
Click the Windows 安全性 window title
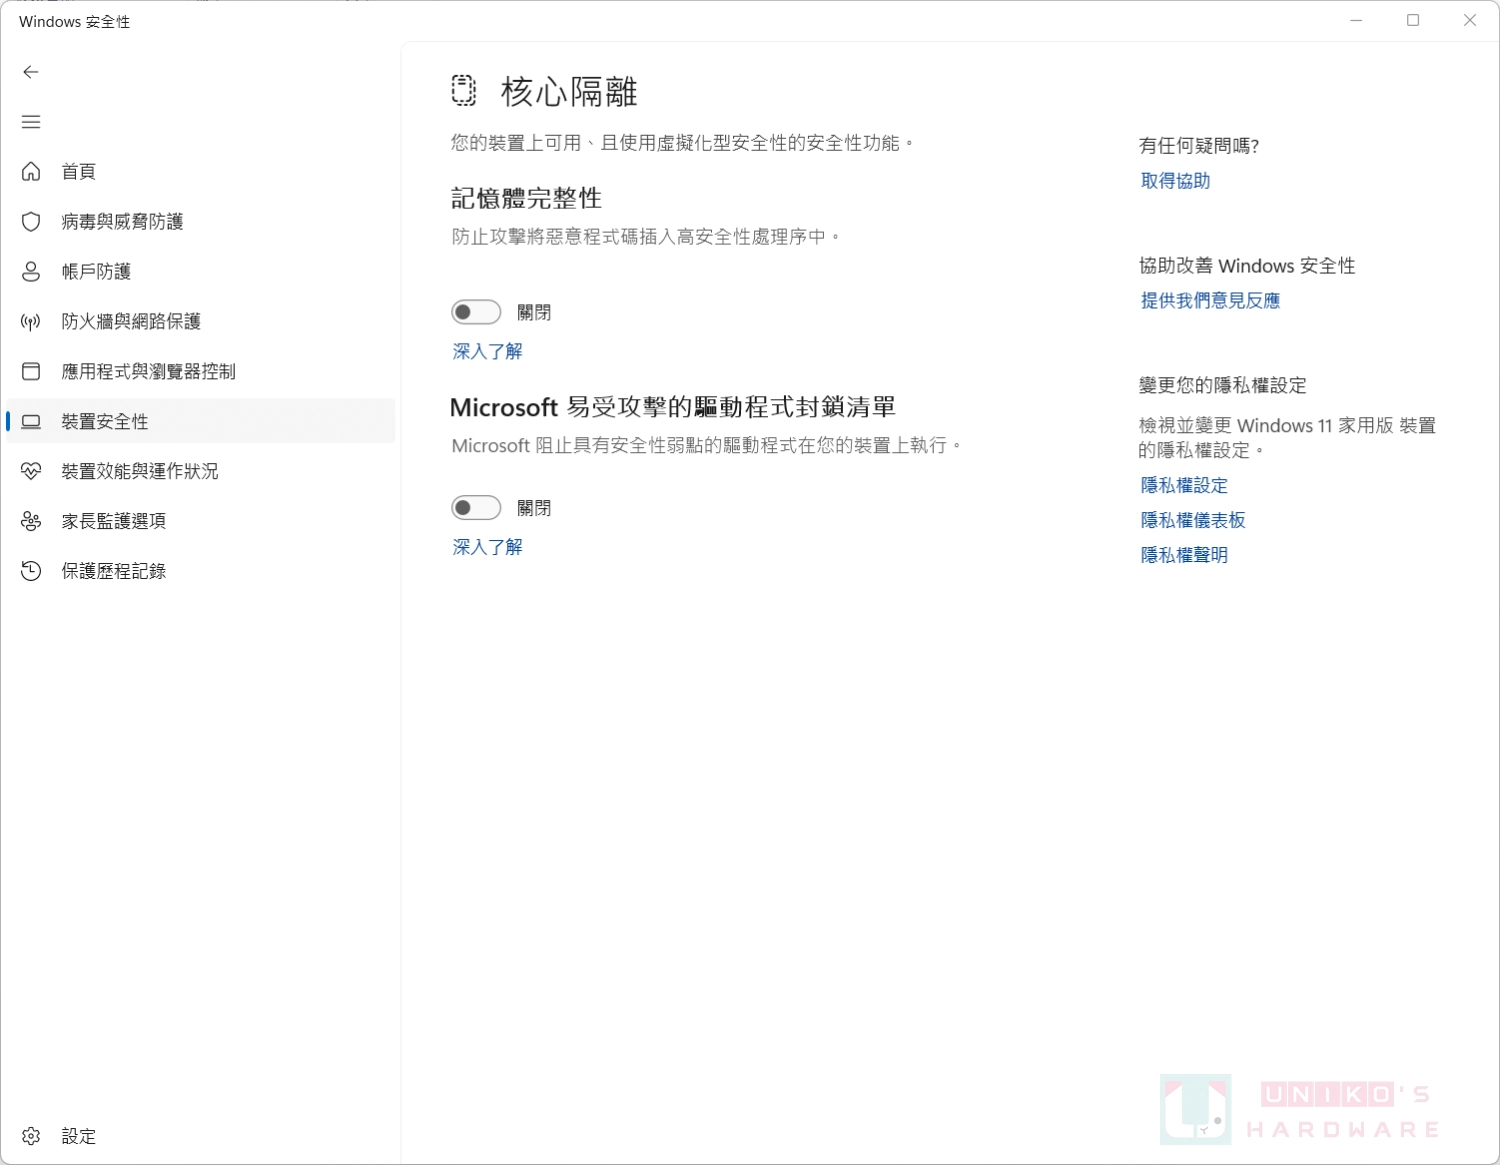[x=75, y=22]
